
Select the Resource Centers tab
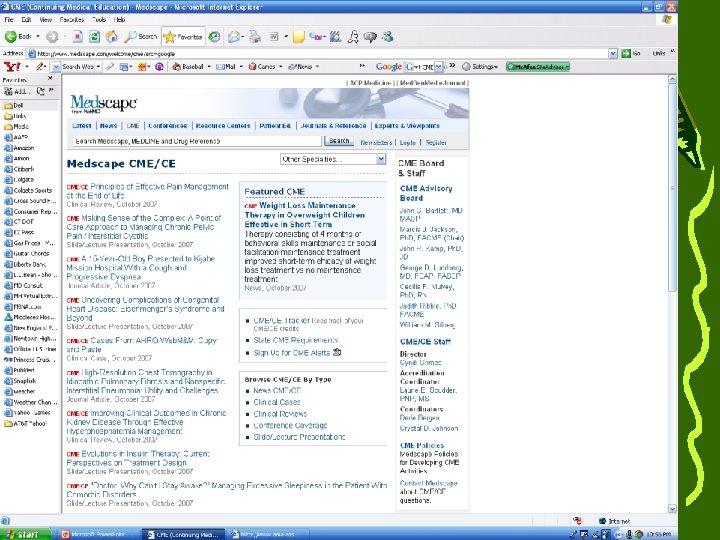click(x=223, y=125)
